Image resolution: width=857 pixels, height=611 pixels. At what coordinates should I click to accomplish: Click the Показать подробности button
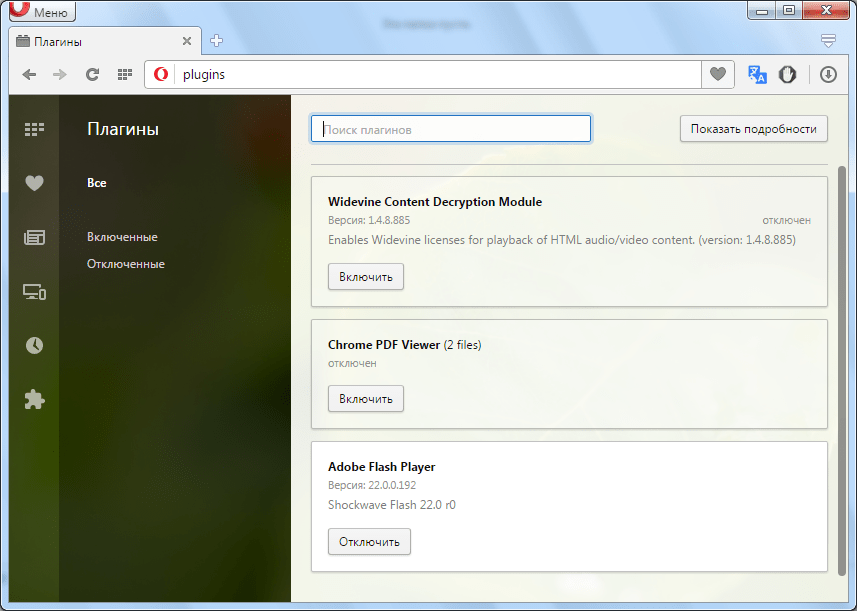pyautogui.click(x=754, y=129)
